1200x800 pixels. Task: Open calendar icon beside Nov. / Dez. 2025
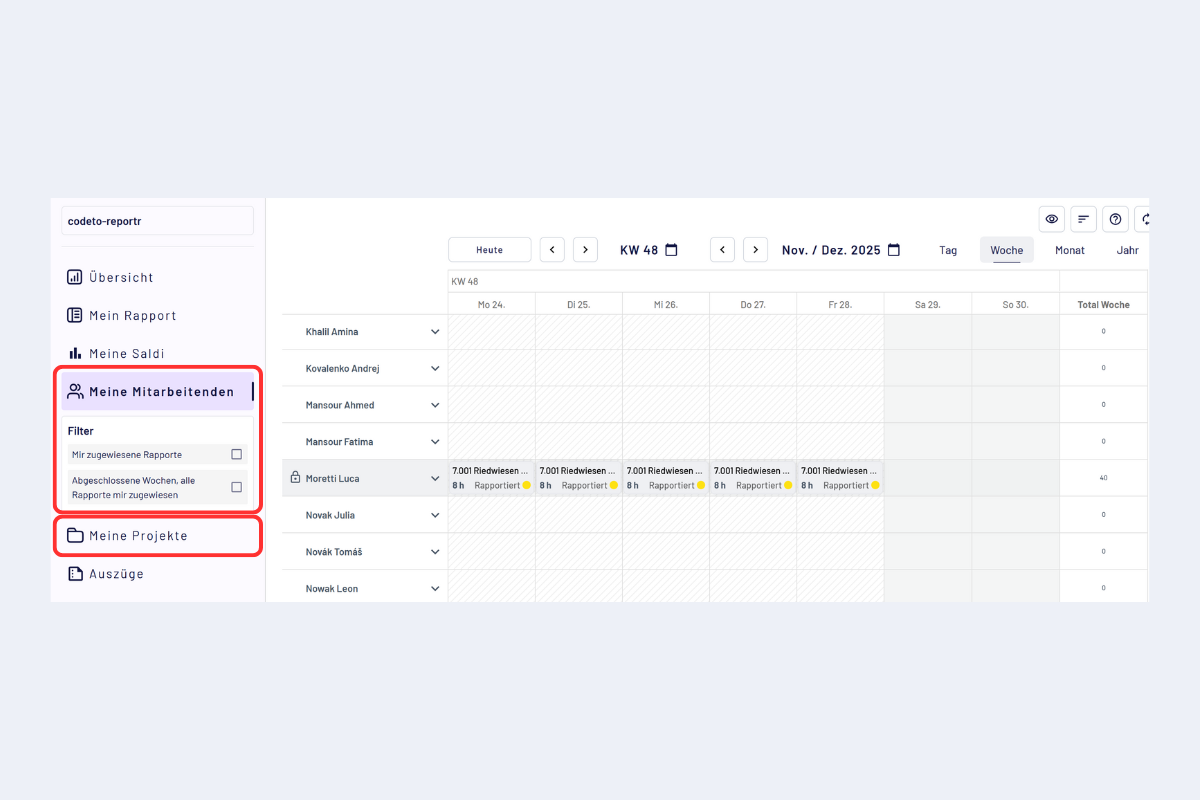(894, 250)
